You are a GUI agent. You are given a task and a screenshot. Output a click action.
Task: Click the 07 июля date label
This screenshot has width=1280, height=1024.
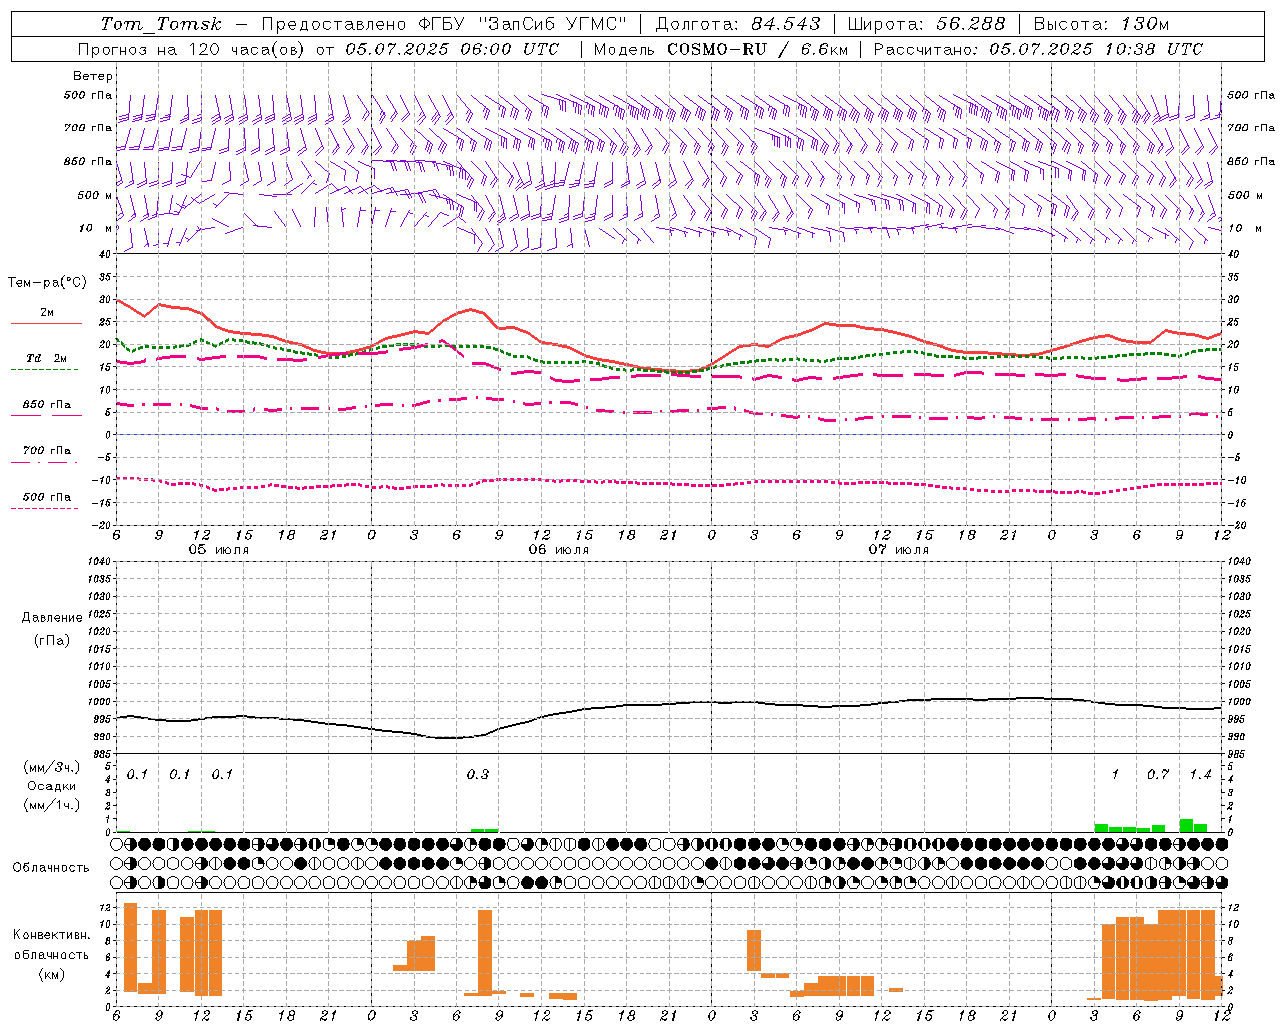pos(899,550)
